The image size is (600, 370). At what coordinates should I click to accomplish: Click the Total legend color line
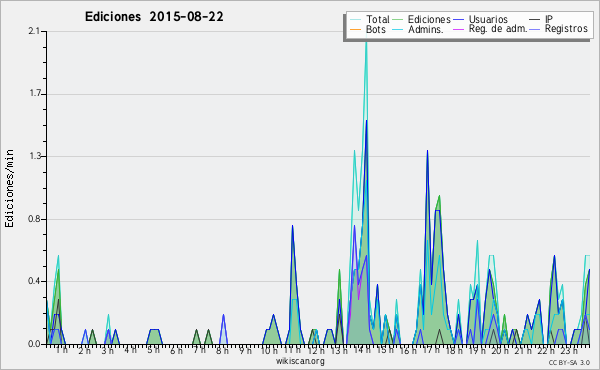(355, 20)
